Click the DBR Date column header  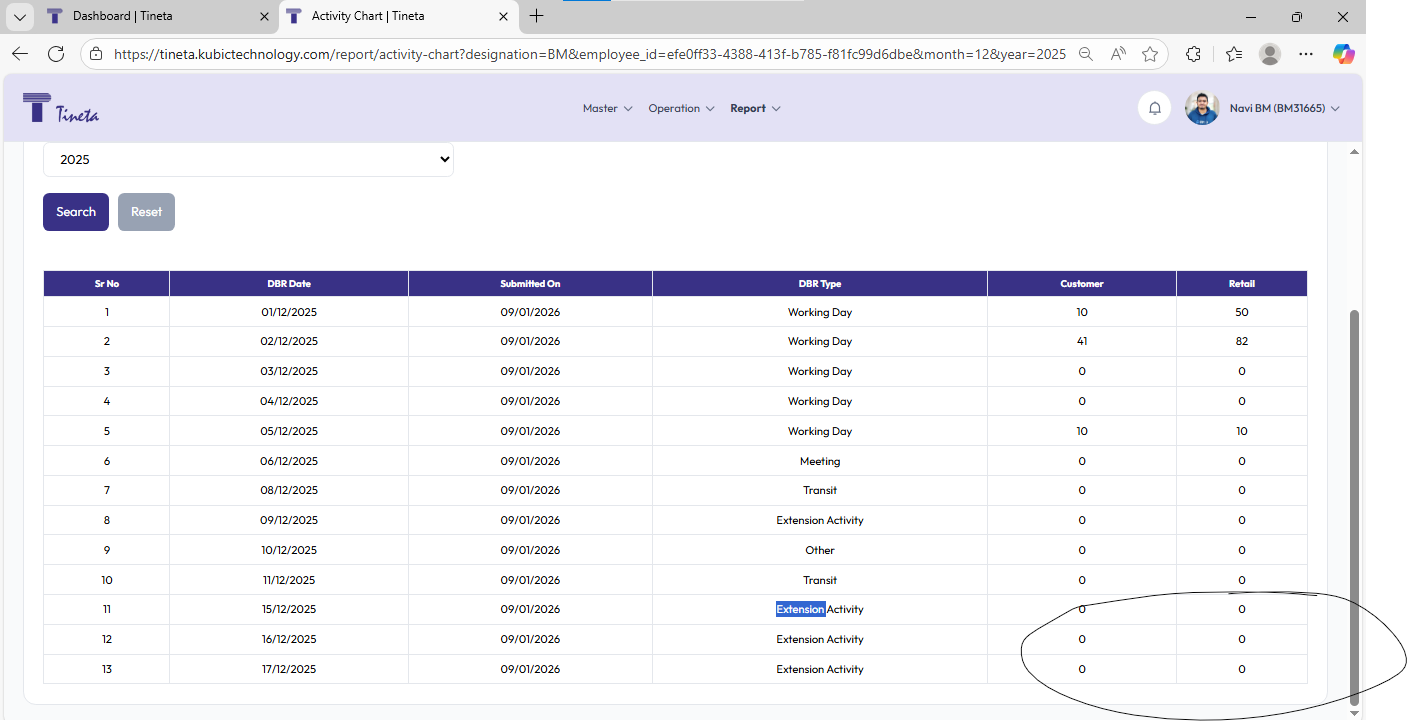[x=289, y=284]
